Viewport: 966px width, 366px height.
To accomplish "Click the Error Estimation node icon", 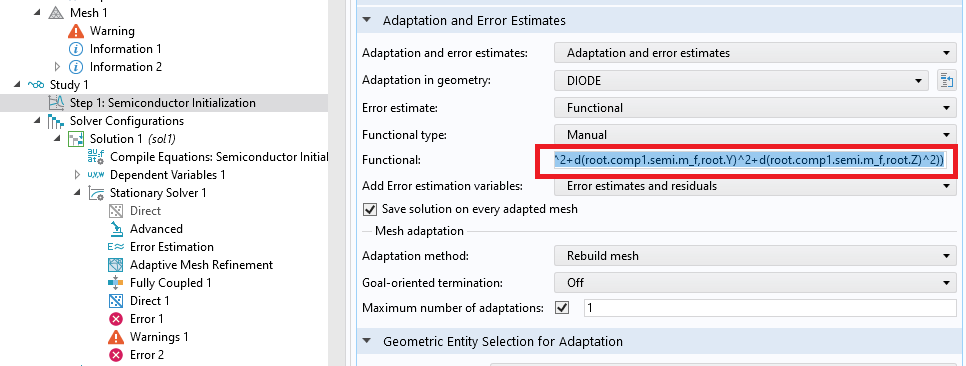I will click(116, 247).
